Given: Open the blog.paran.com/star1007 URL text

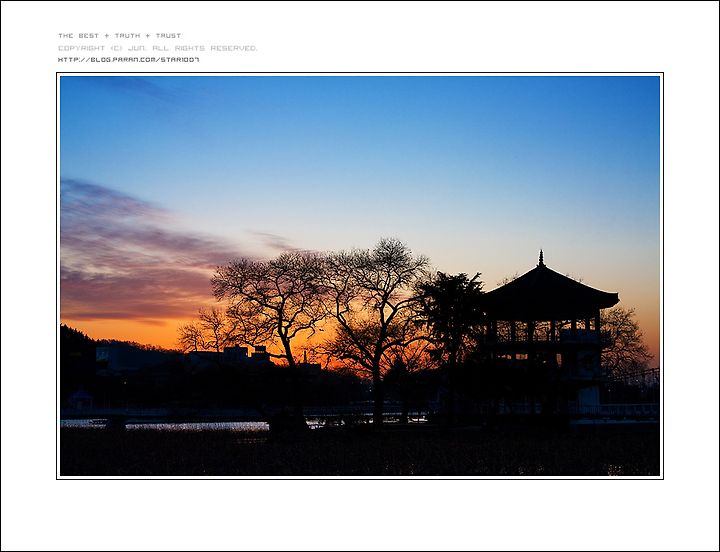Looking at the screenshot, I should 129,60.
